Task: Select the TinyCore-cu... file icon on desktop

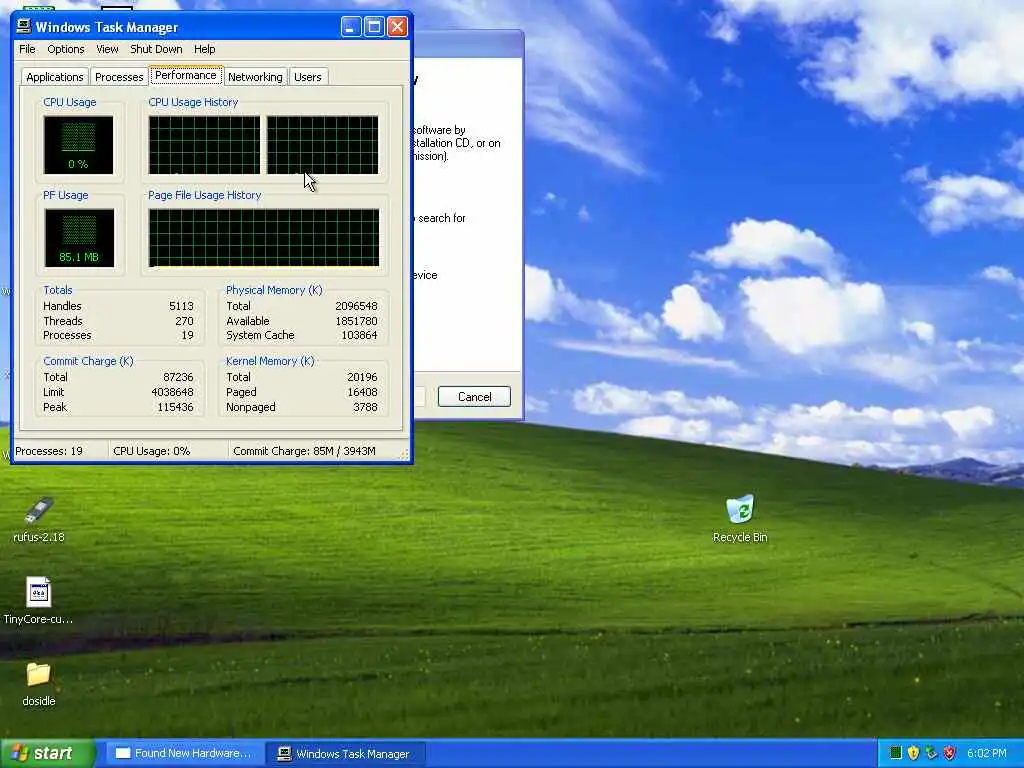Action: [38, 601]
